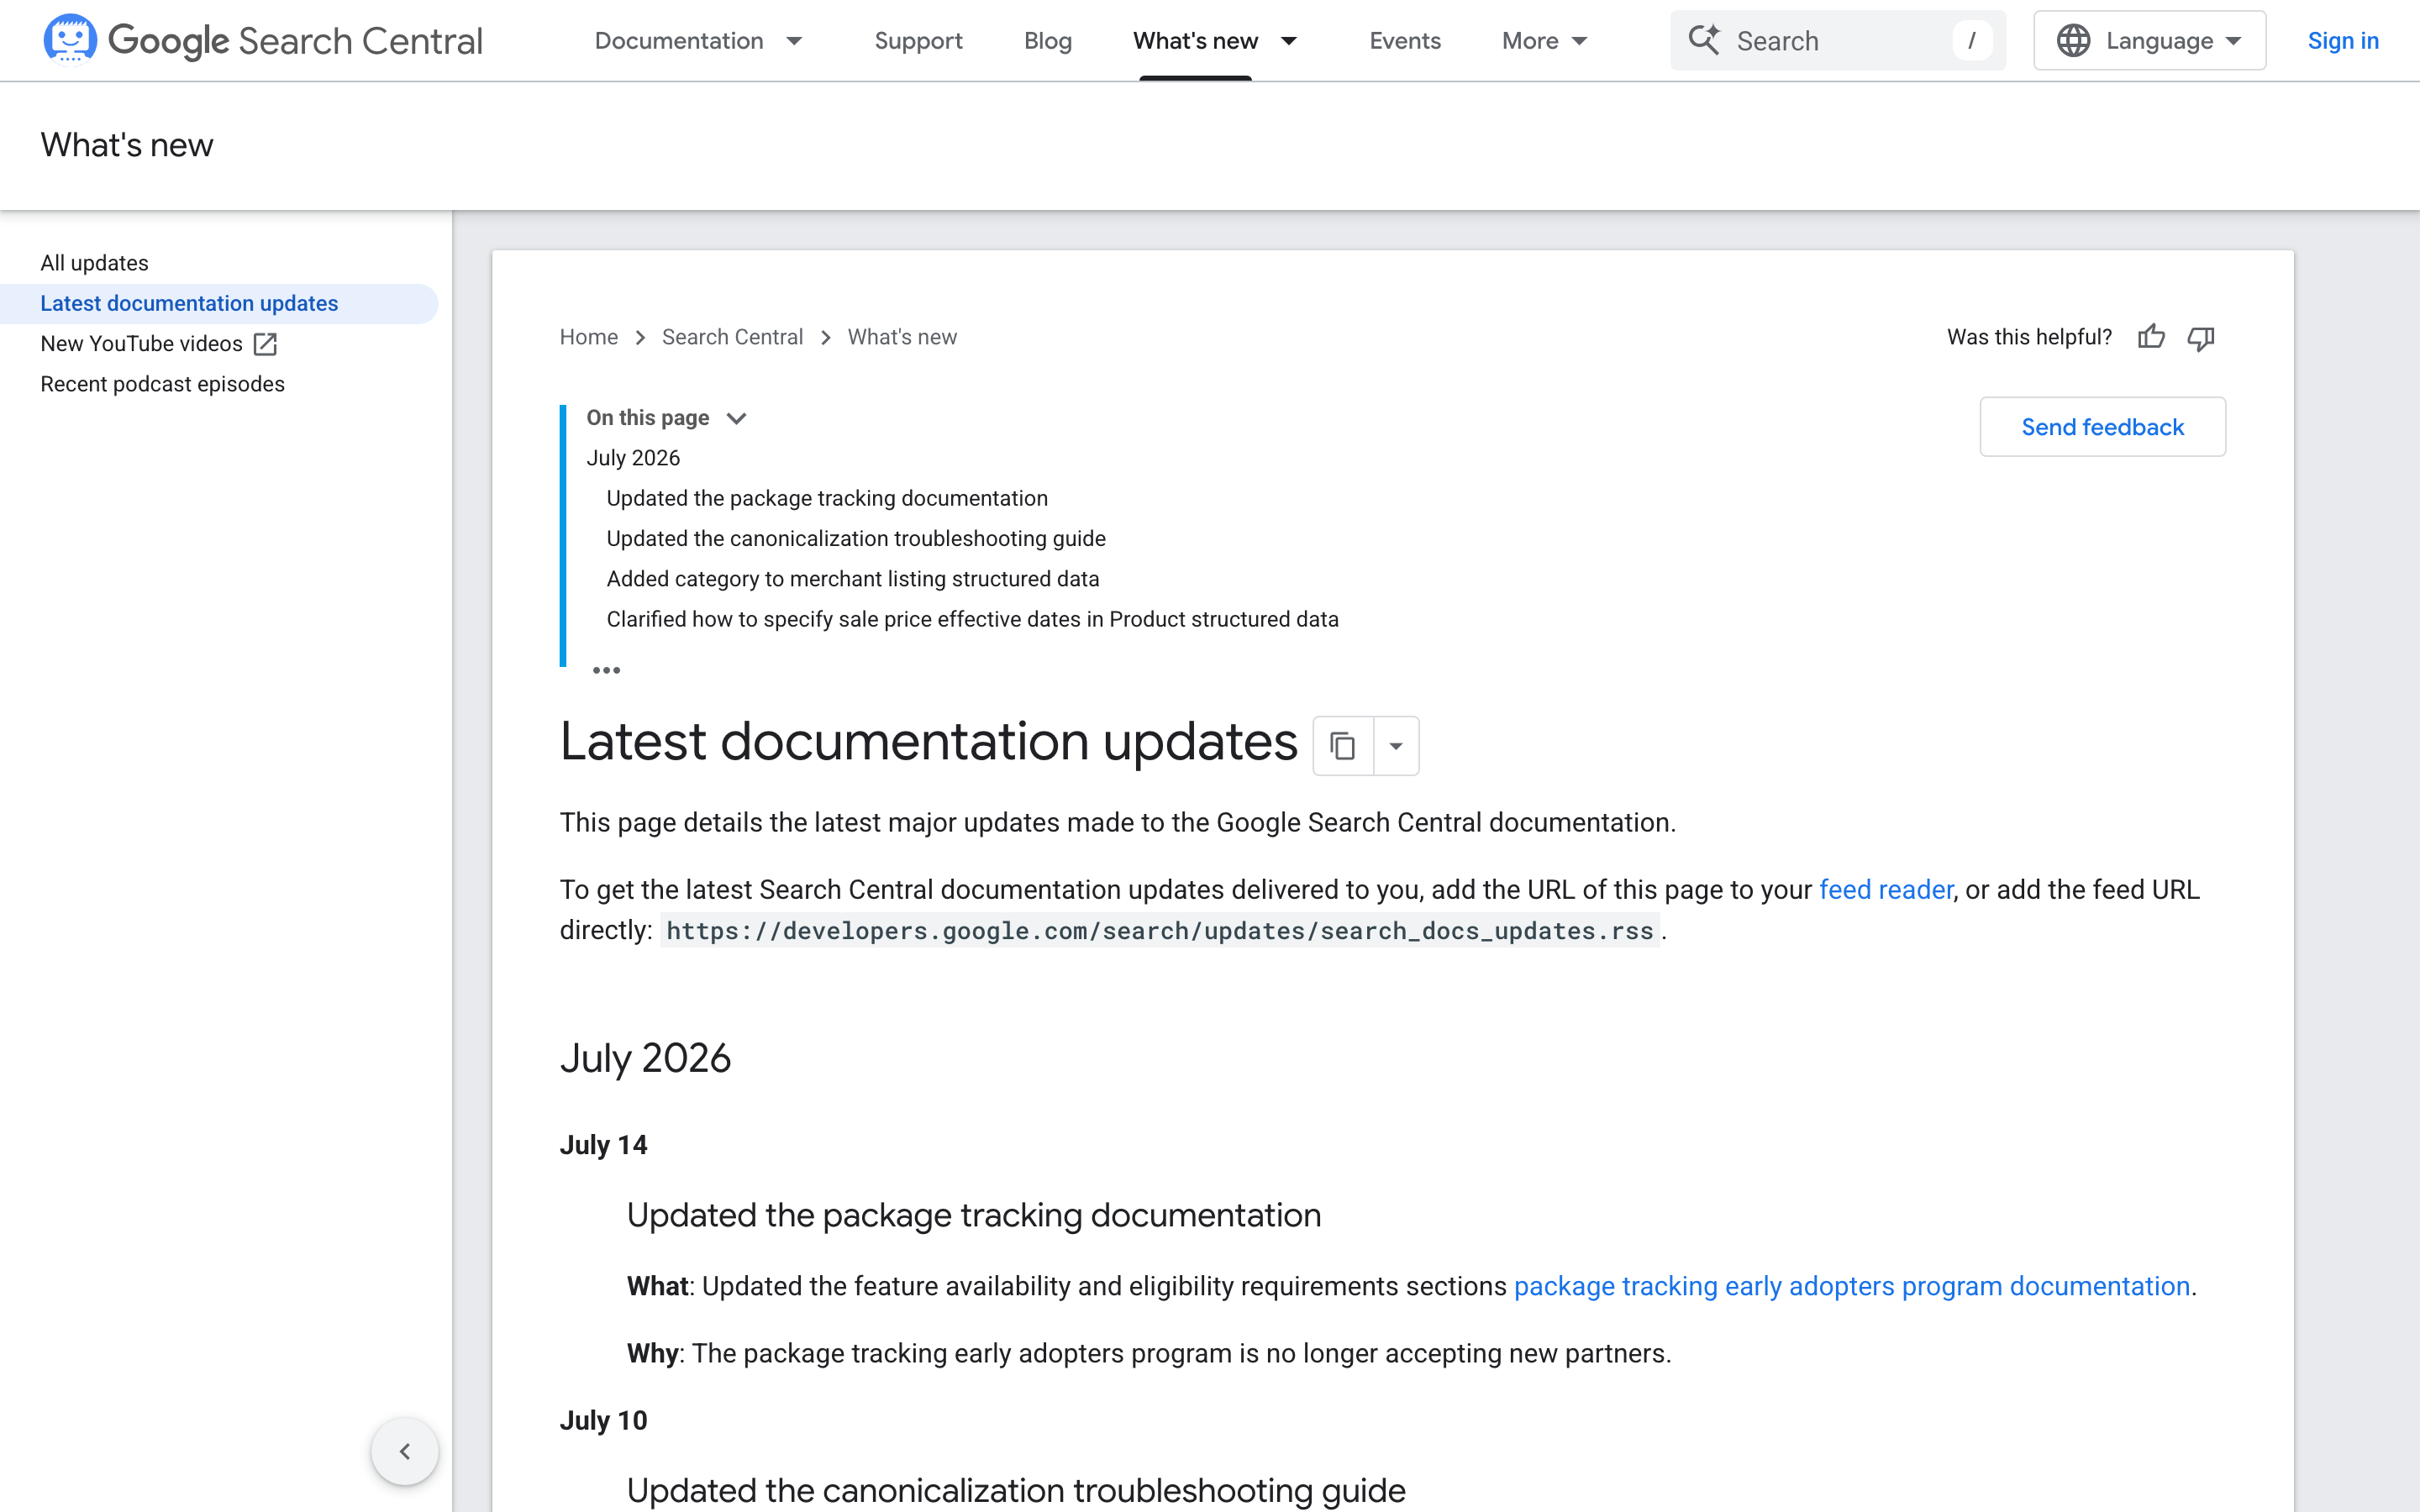The width and height of the screenshot is (2420, 1512).
Task: Click the July 10 date heading
Action: (x=603, y=1420)
